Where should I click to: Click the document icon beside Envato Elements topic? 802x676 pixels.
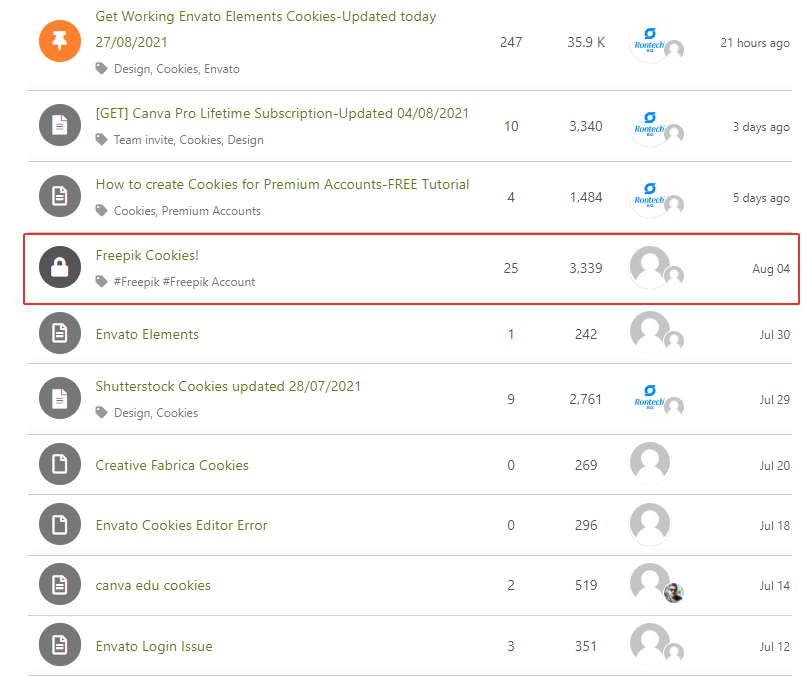60,333
